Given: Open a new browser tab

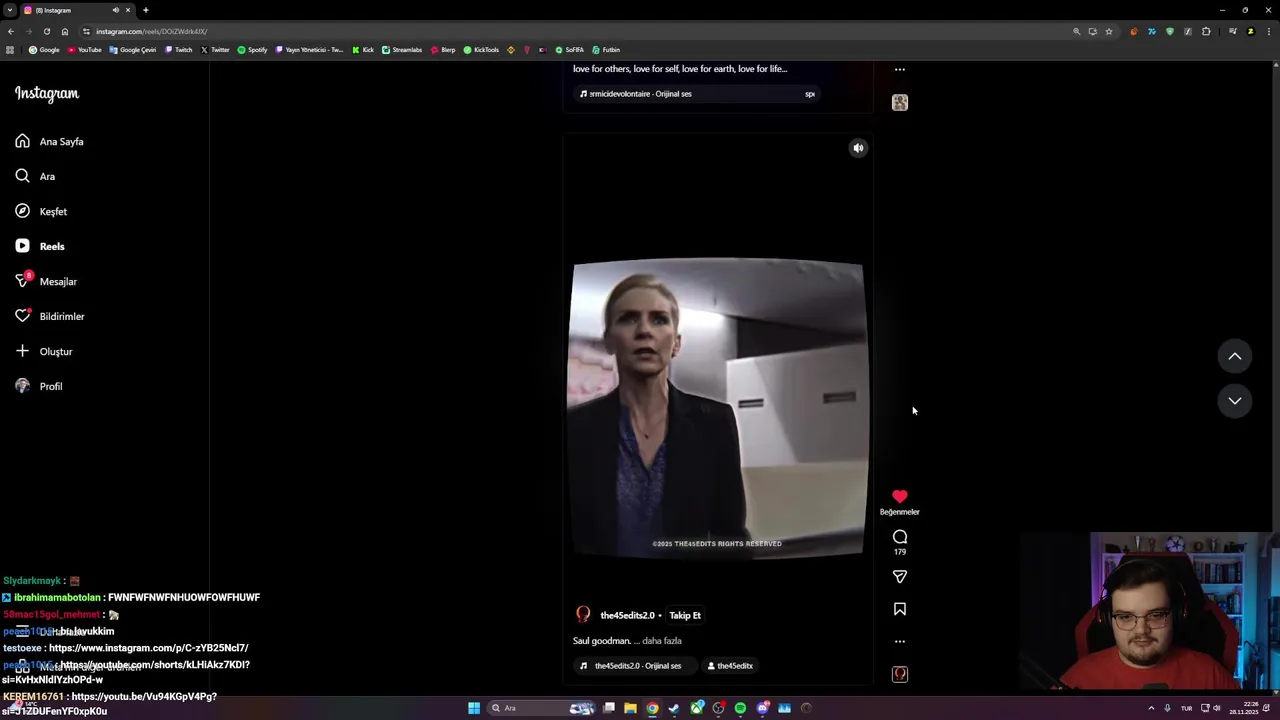Looking at the screenshot, I should 146,10.
